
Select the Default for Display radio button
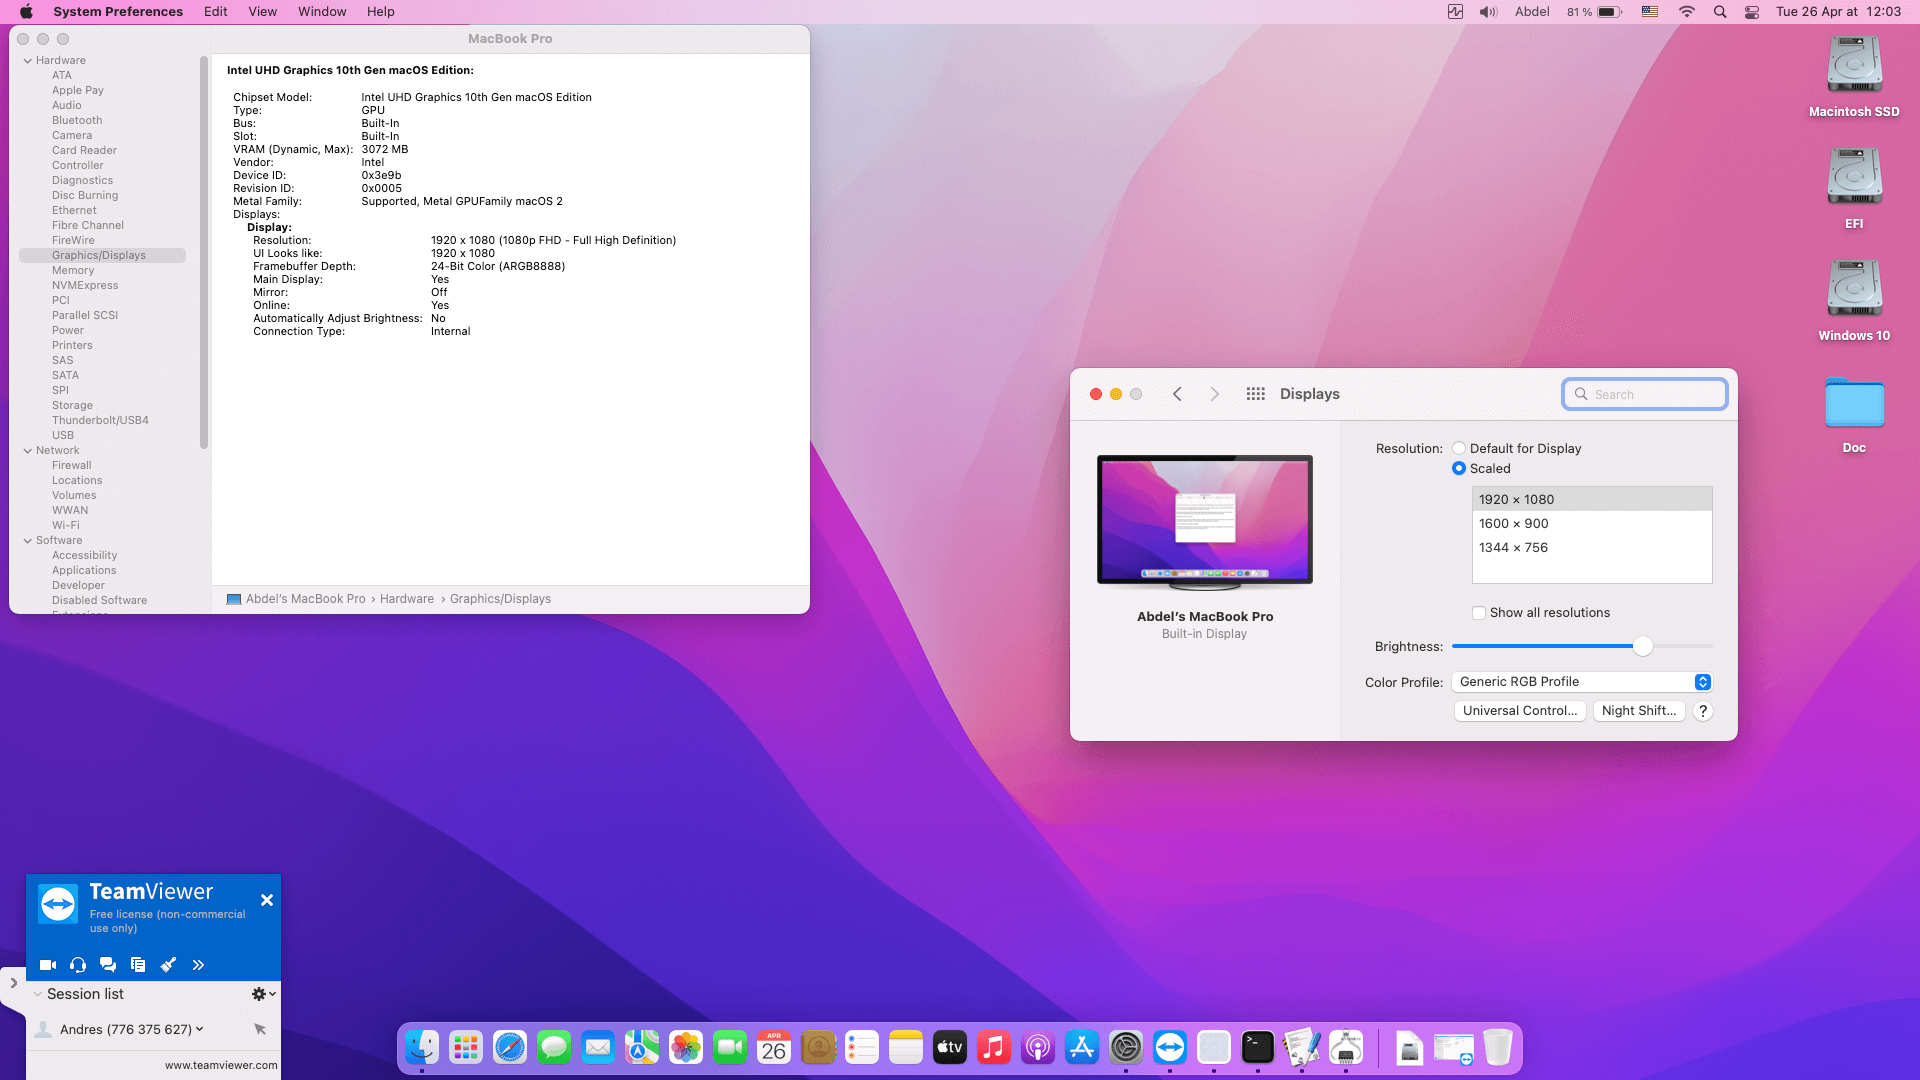tap(1459, 449)
